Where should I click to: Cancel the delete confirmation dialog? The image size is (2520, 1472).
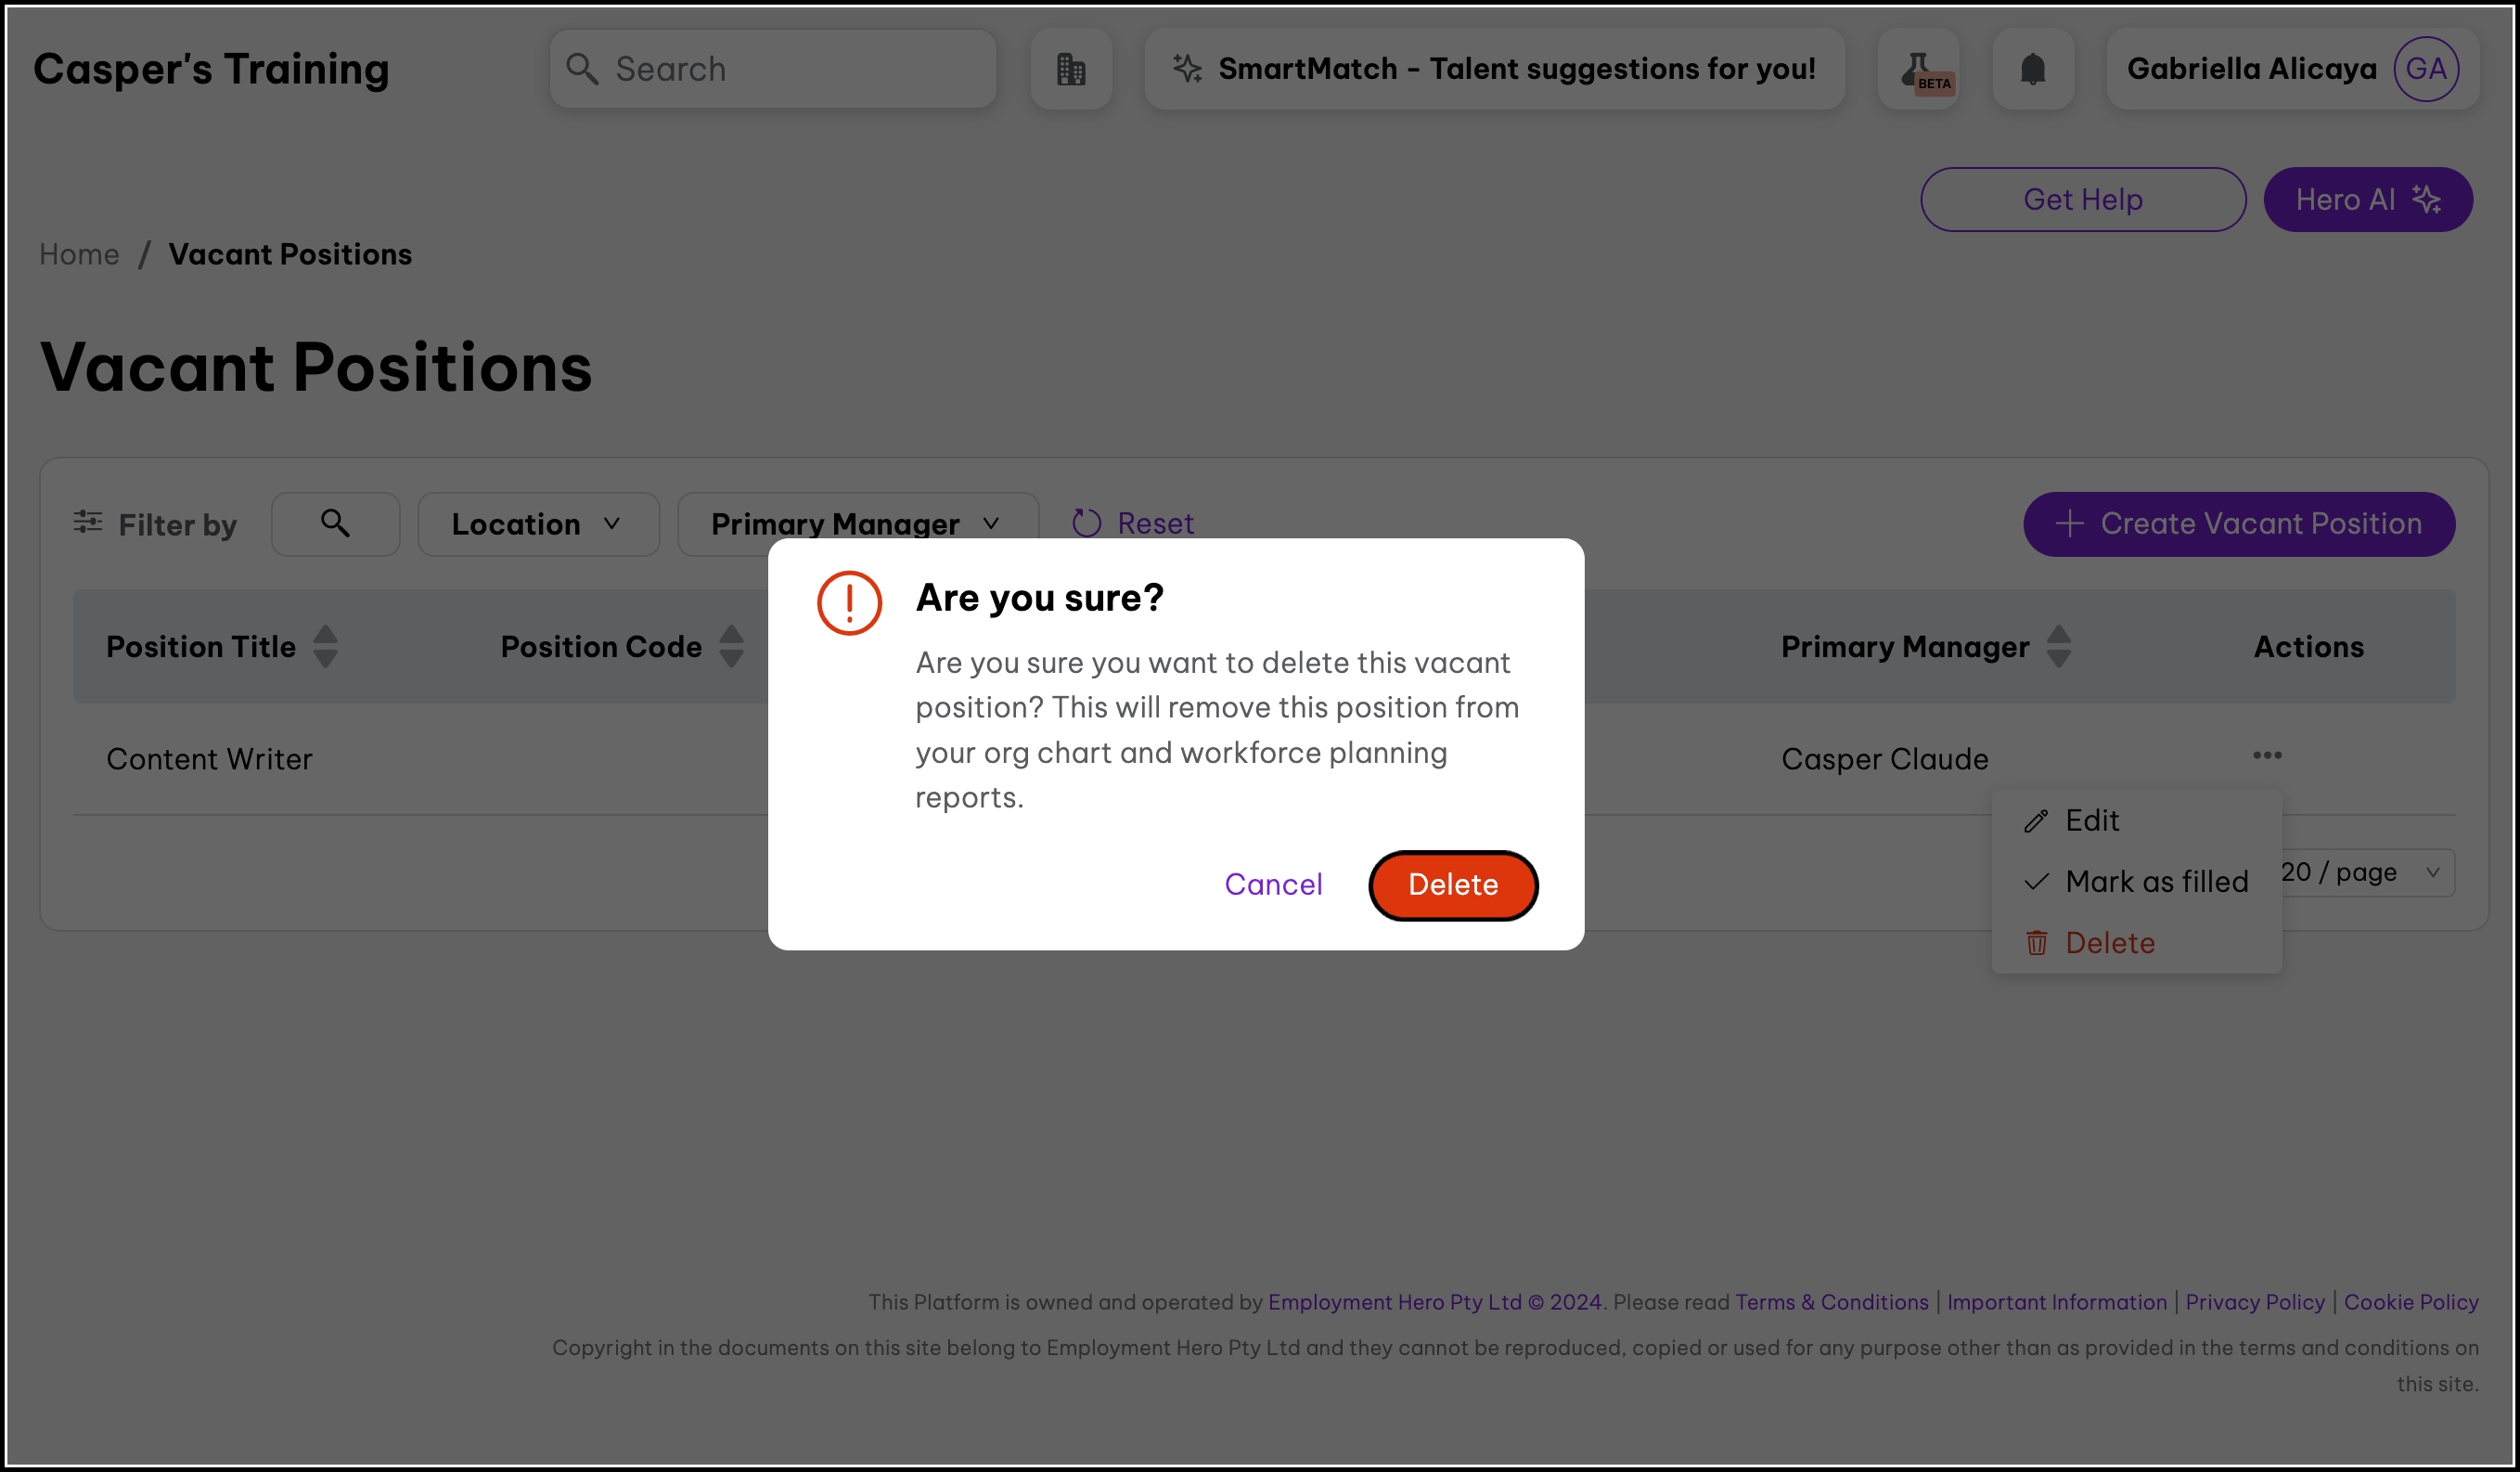pyautogui.click(x=1273, y=885)
